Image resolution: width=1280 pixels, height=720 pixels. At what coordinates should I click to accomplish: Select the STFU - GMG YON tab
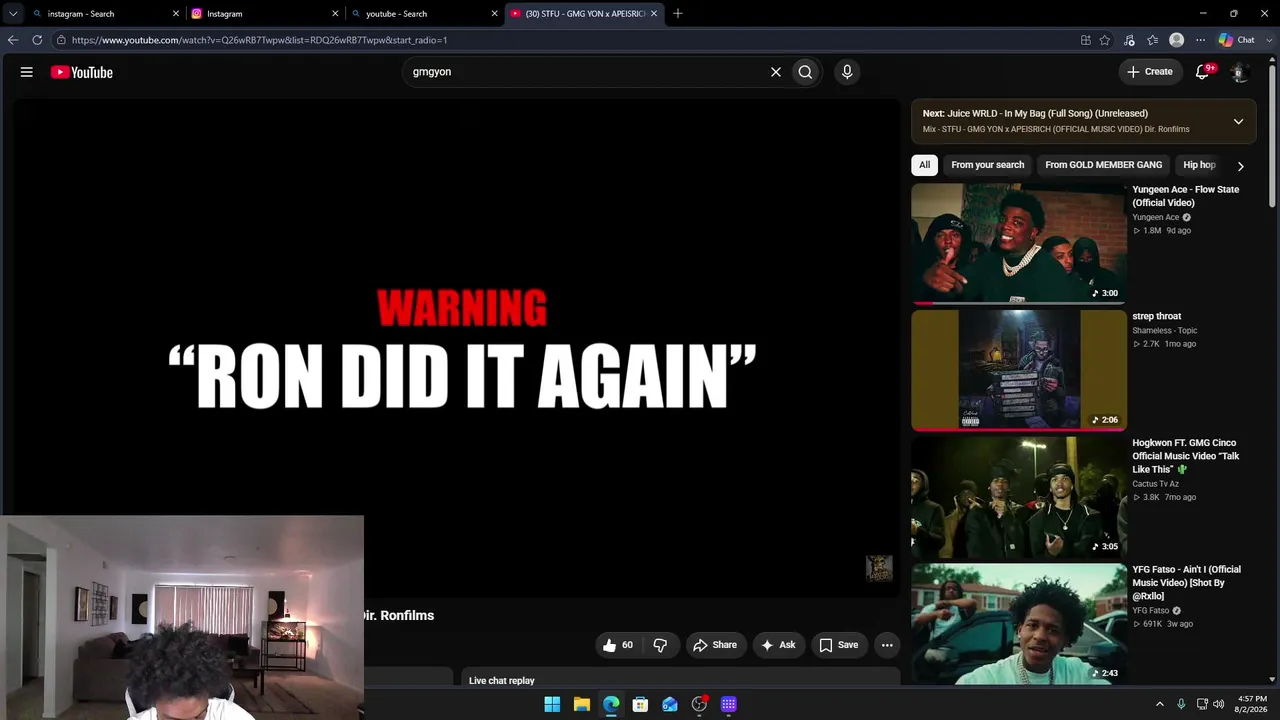585,14
